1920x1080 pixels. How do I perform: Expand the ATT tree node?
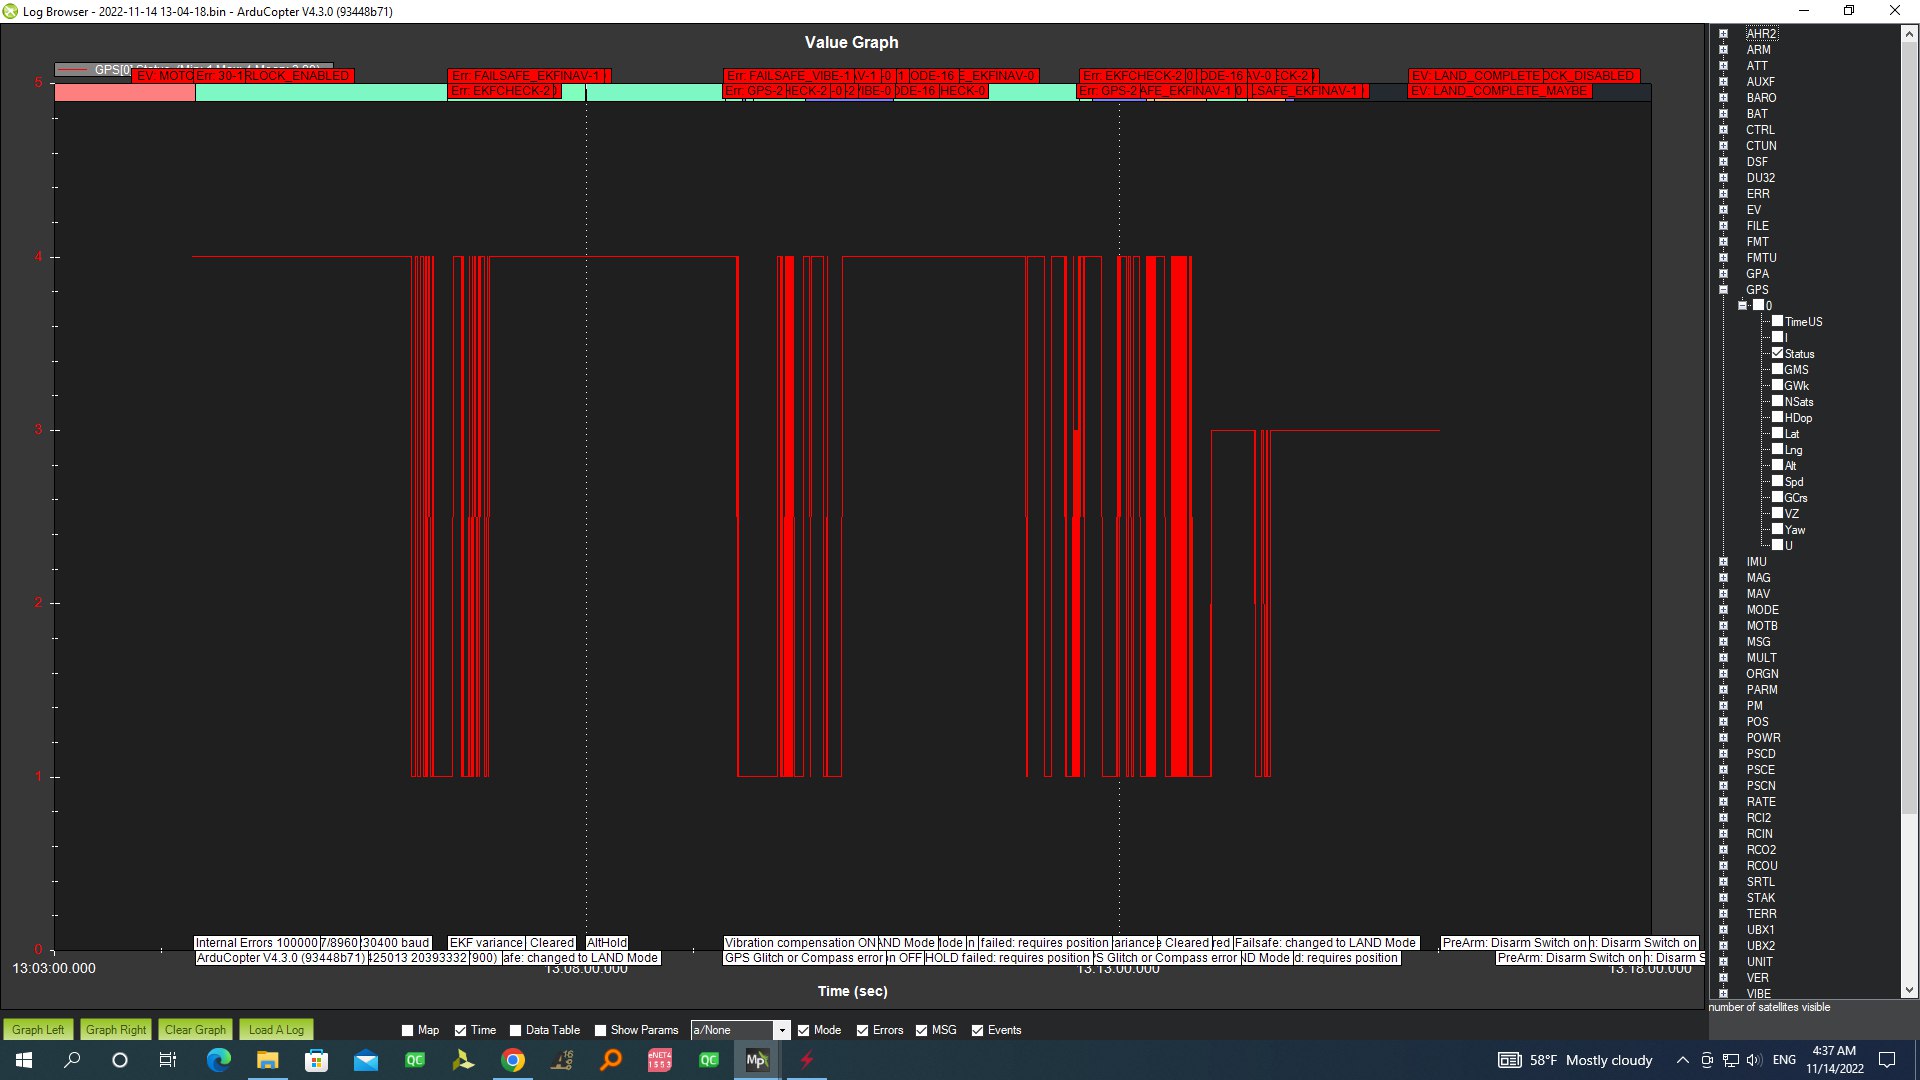[1724, 66]
